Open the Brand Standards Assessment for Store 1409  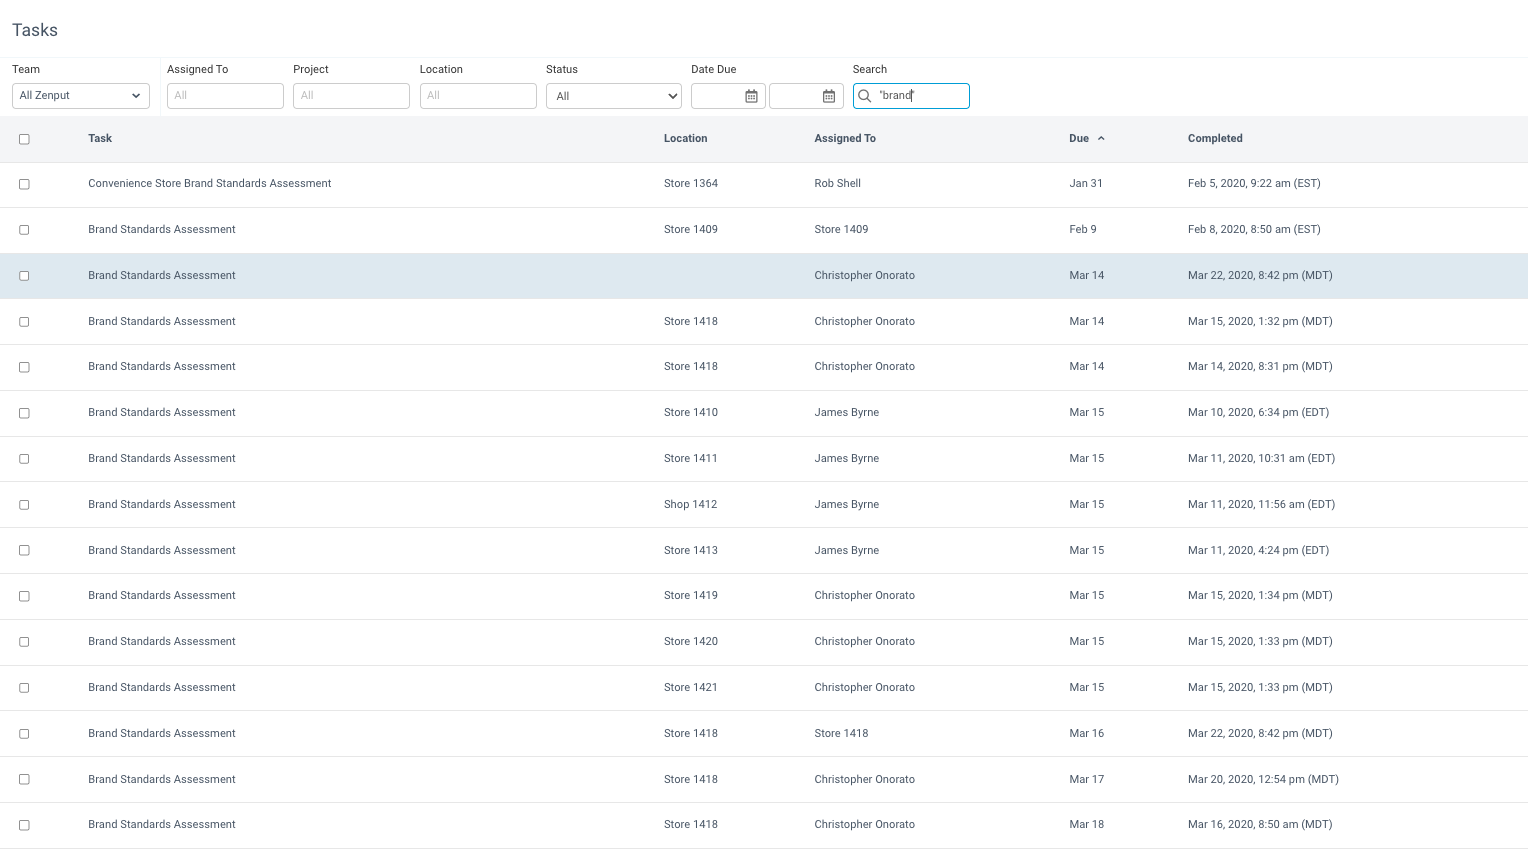tap(161, 229)
